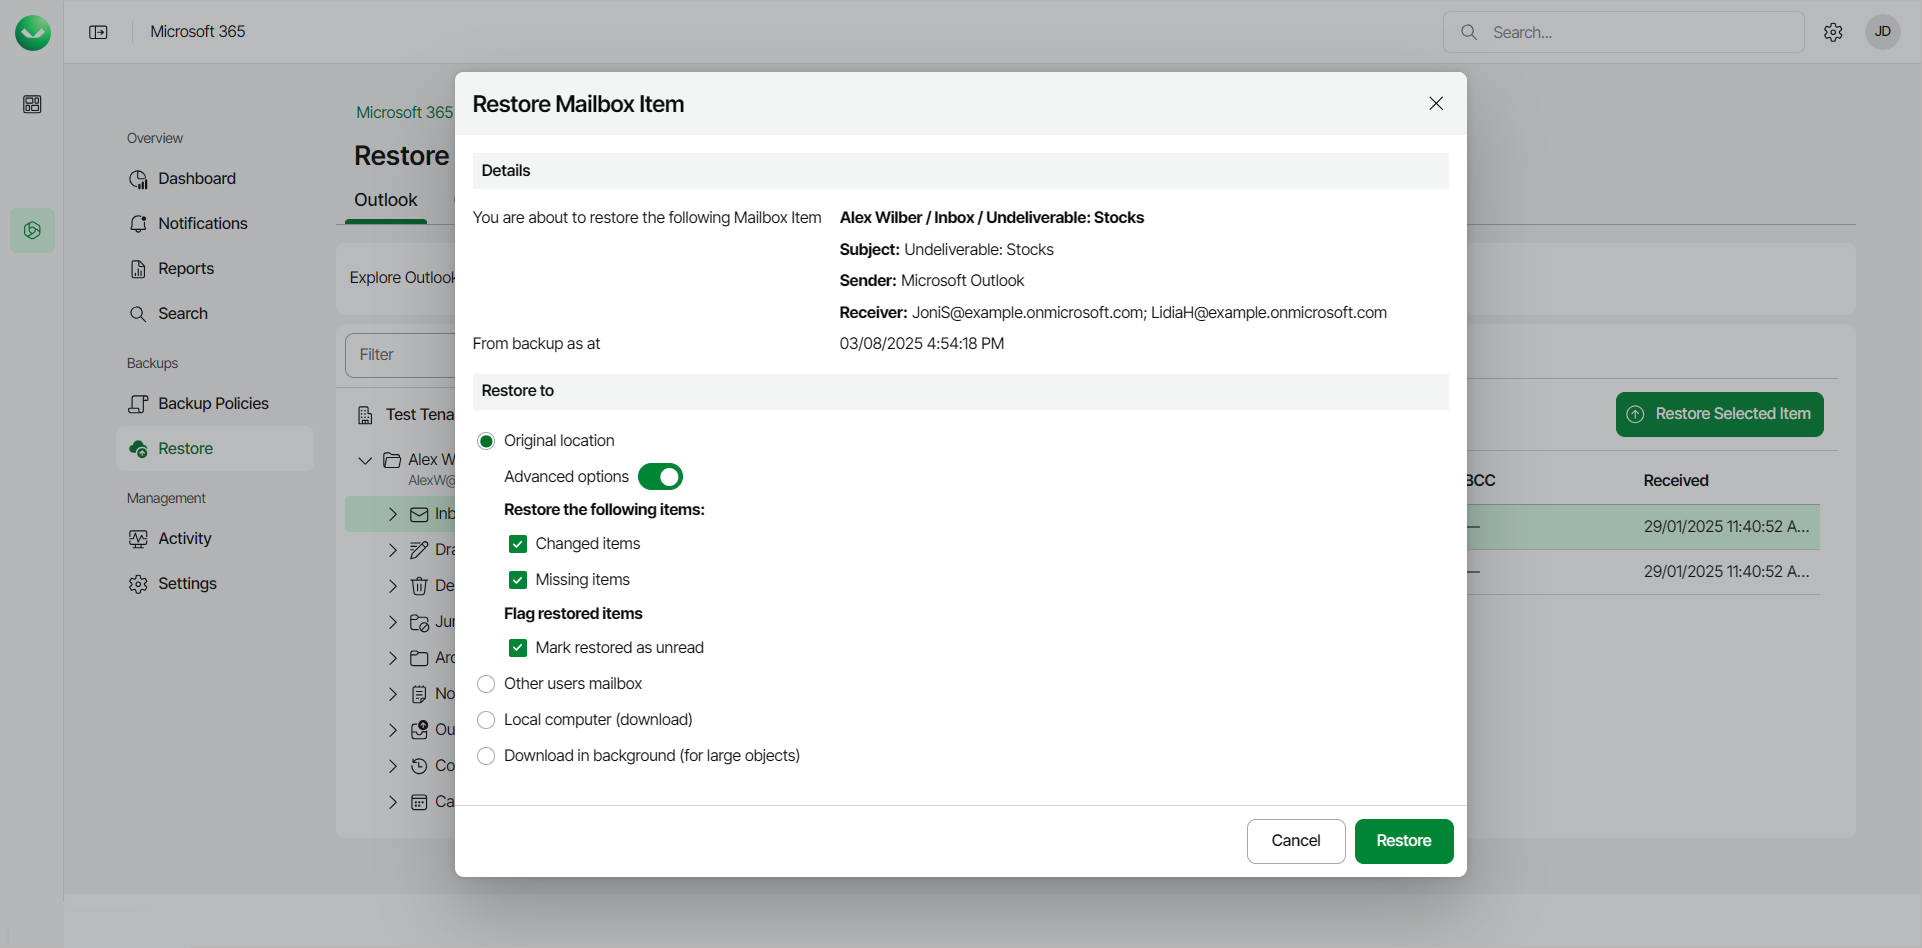Image resolution: width=1922 pixels, height=948 pixels.
Task: Choose Local computer (download) option
Action: tap(486, 720)
